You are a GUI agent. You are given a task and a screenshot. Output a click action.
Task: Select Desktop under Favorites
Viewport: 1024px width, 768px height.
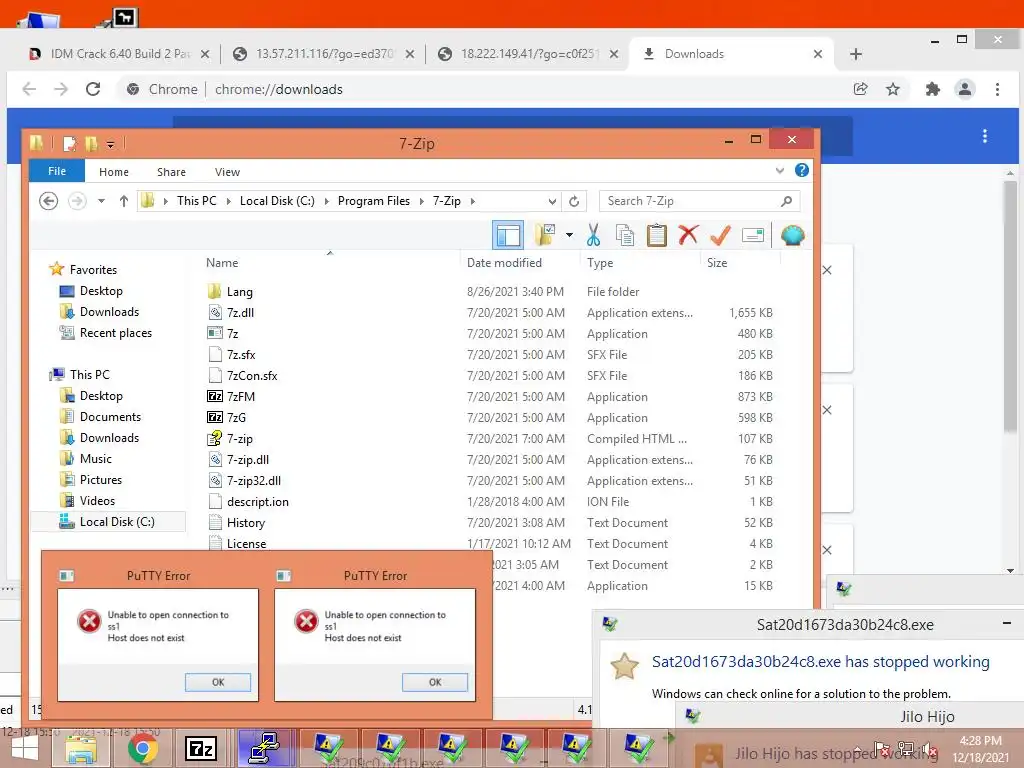click(101, 291)
